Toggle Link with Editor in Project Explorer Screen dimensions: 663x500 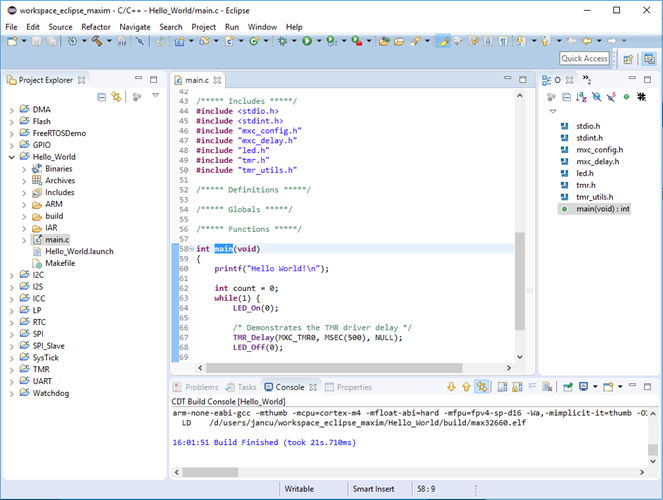[x=117, y=96]
